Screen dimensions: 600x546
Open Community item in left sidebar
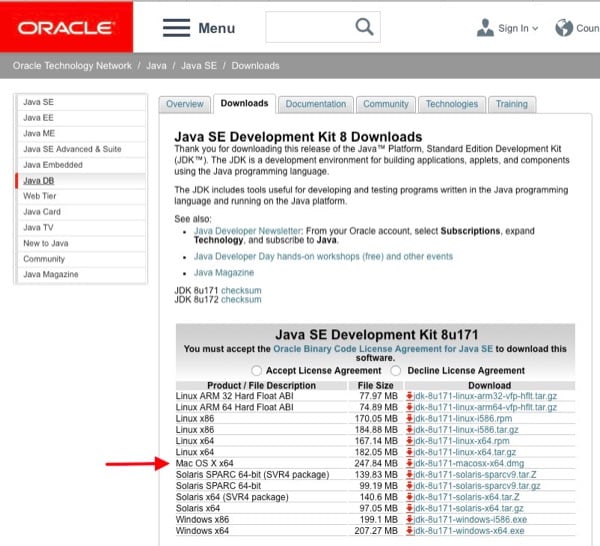point(81,259)
